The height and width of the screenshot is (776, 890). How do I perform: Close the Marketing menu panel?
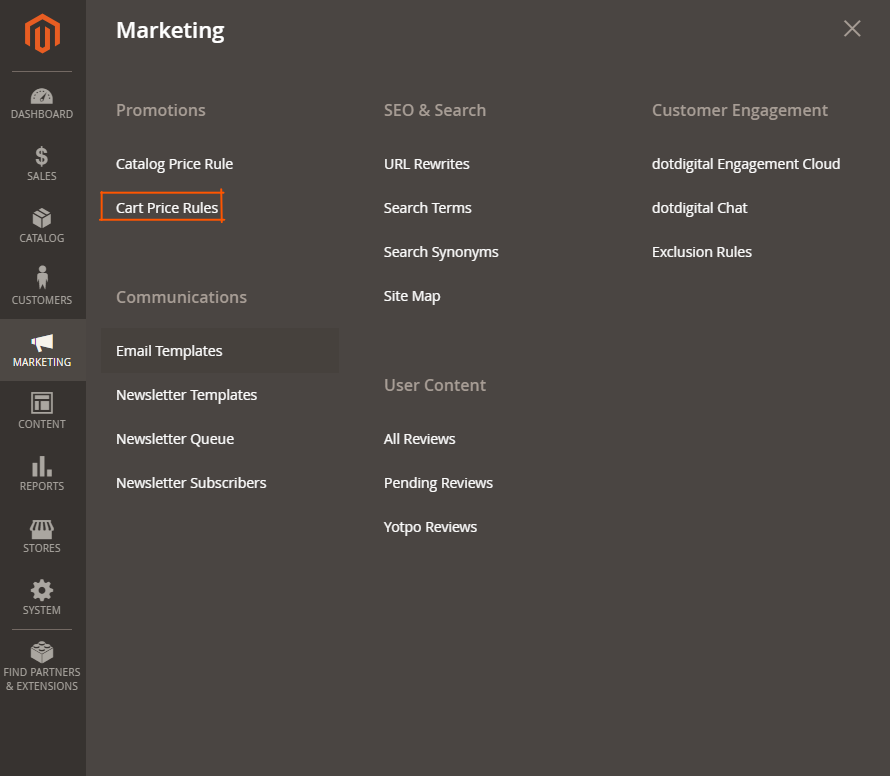[x=852, y=29]
